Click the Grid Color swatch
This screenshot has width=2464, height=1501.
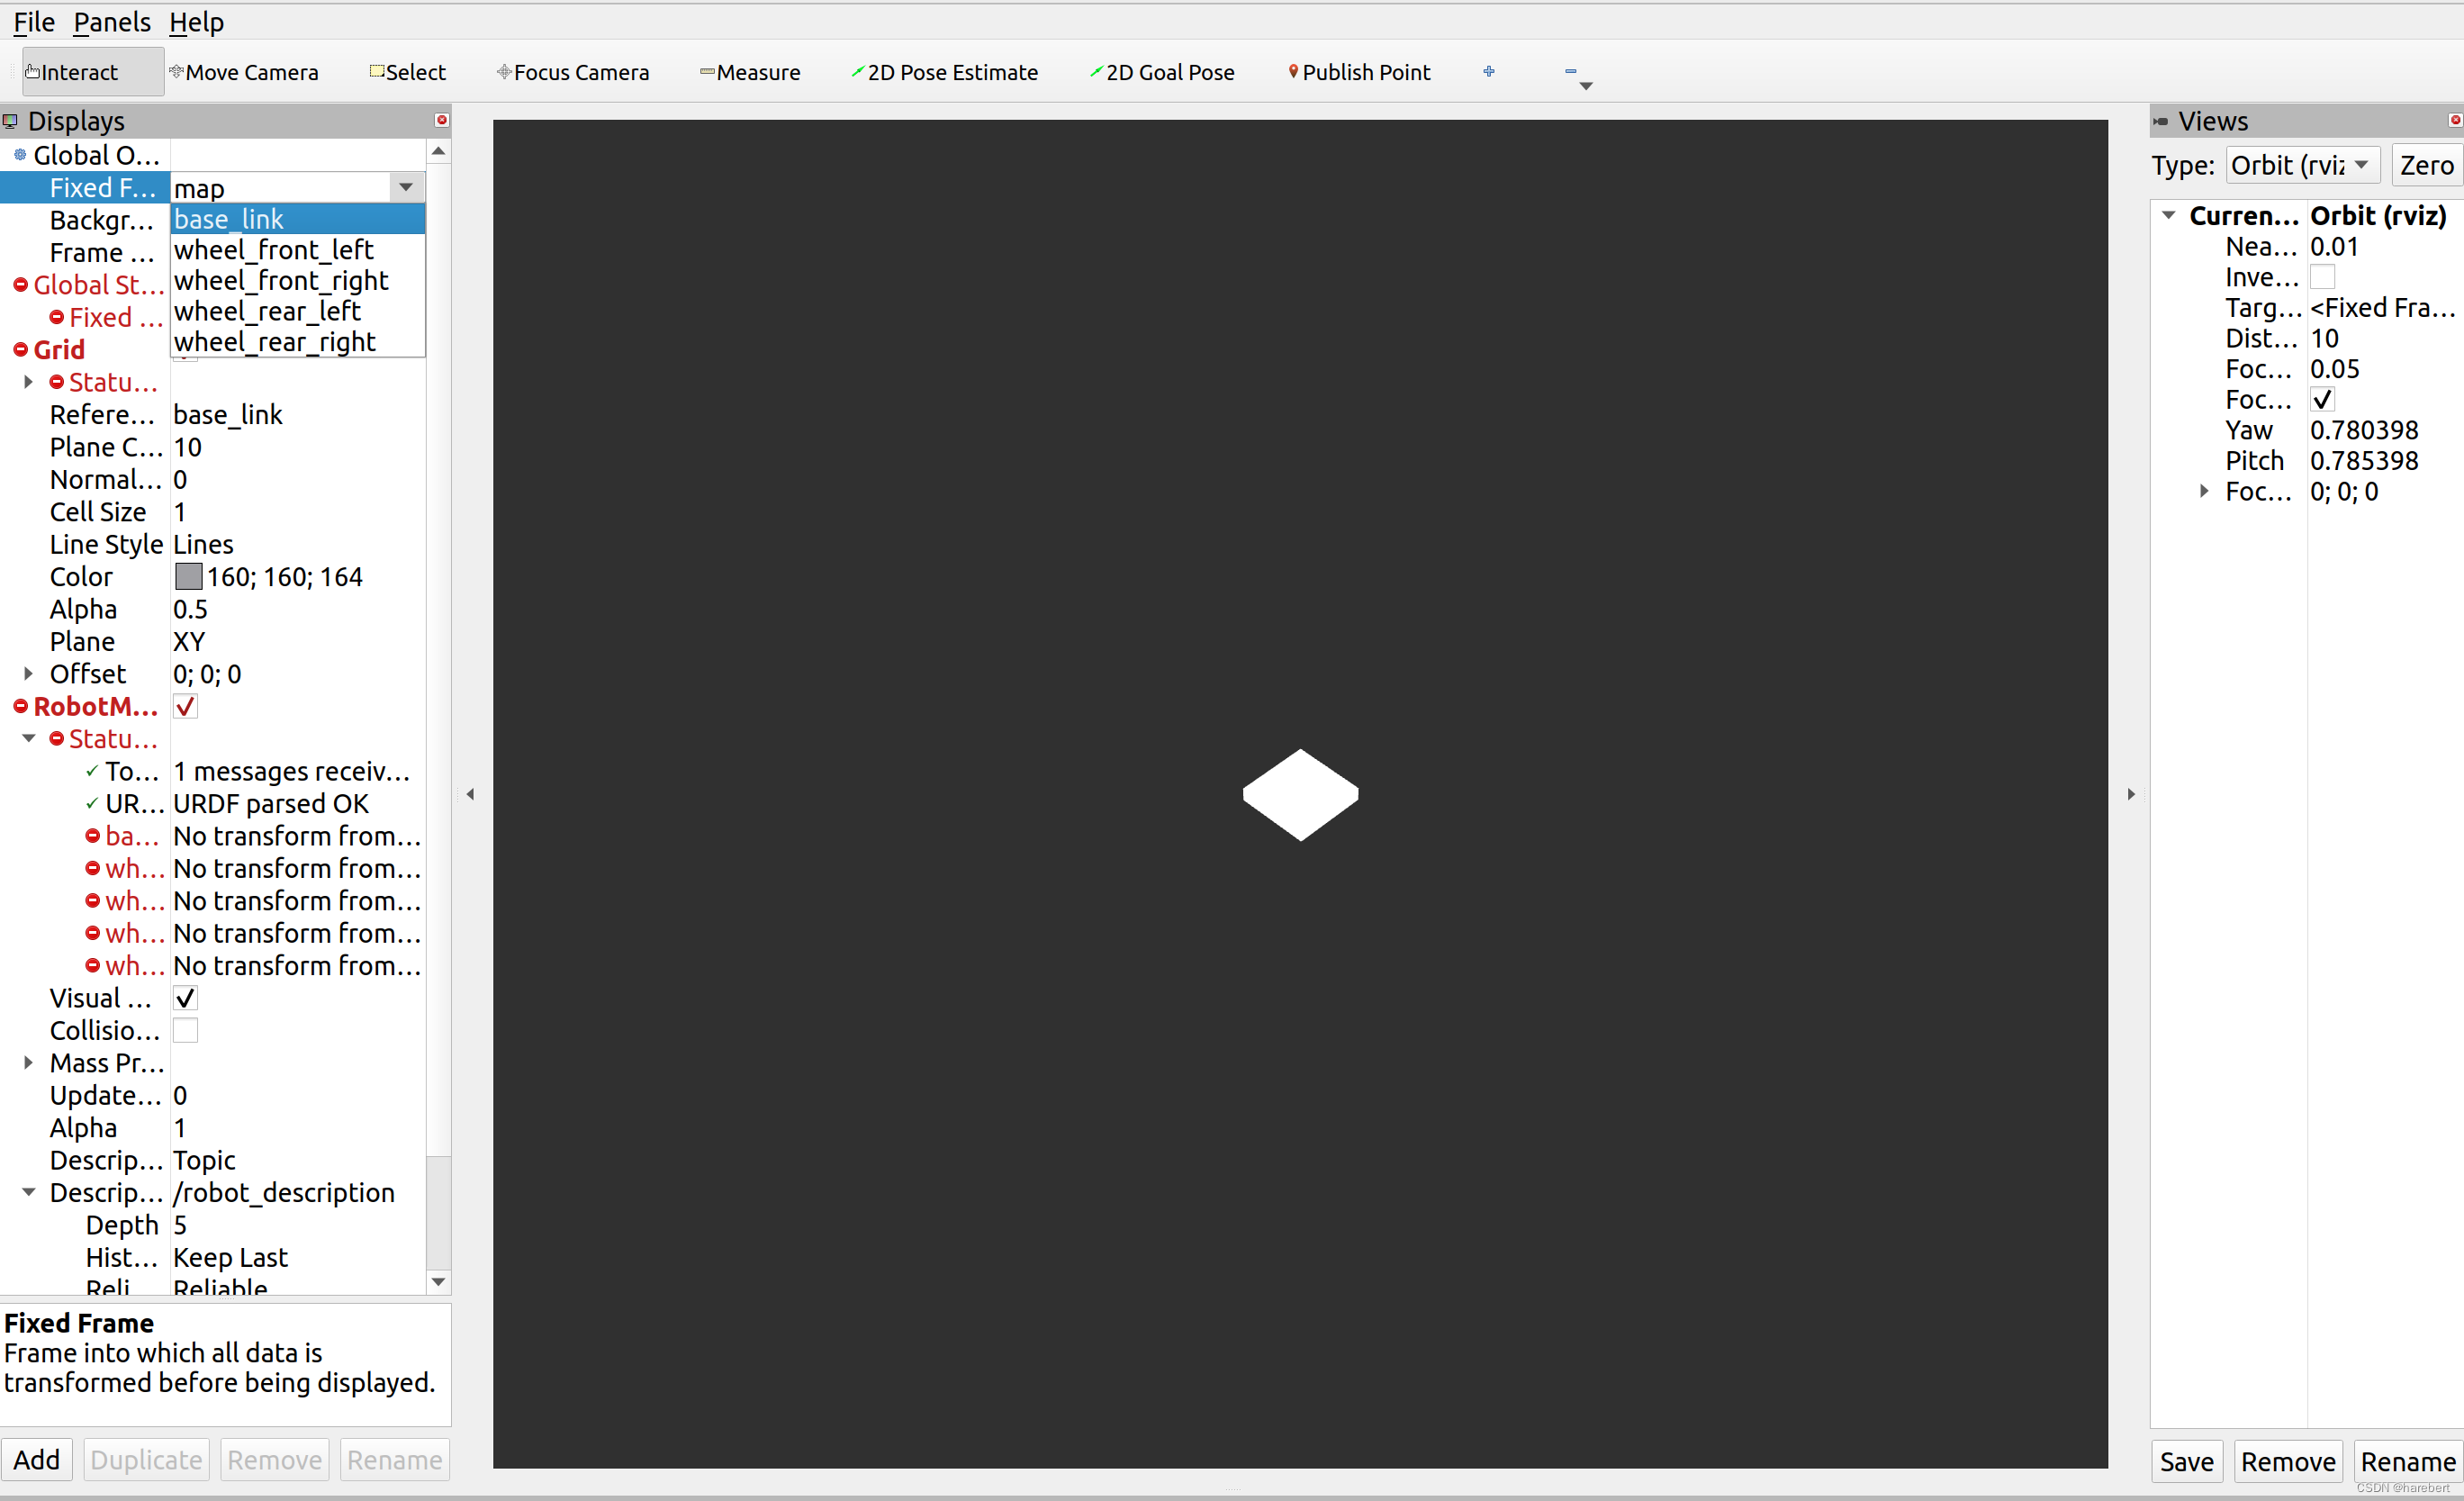coord(188,577)
